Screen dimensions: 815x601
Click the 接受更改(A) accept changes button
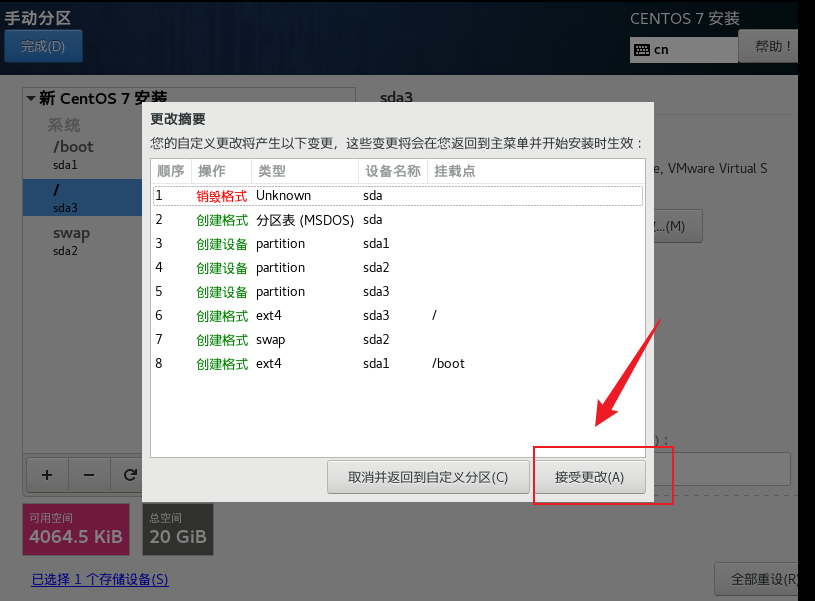click(x=589, y=477)
